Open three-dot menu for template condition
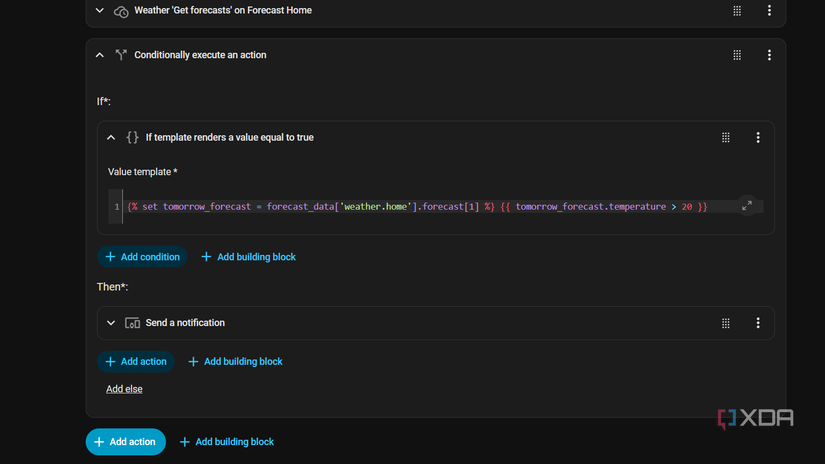825x464 pixels. point(758,137)
